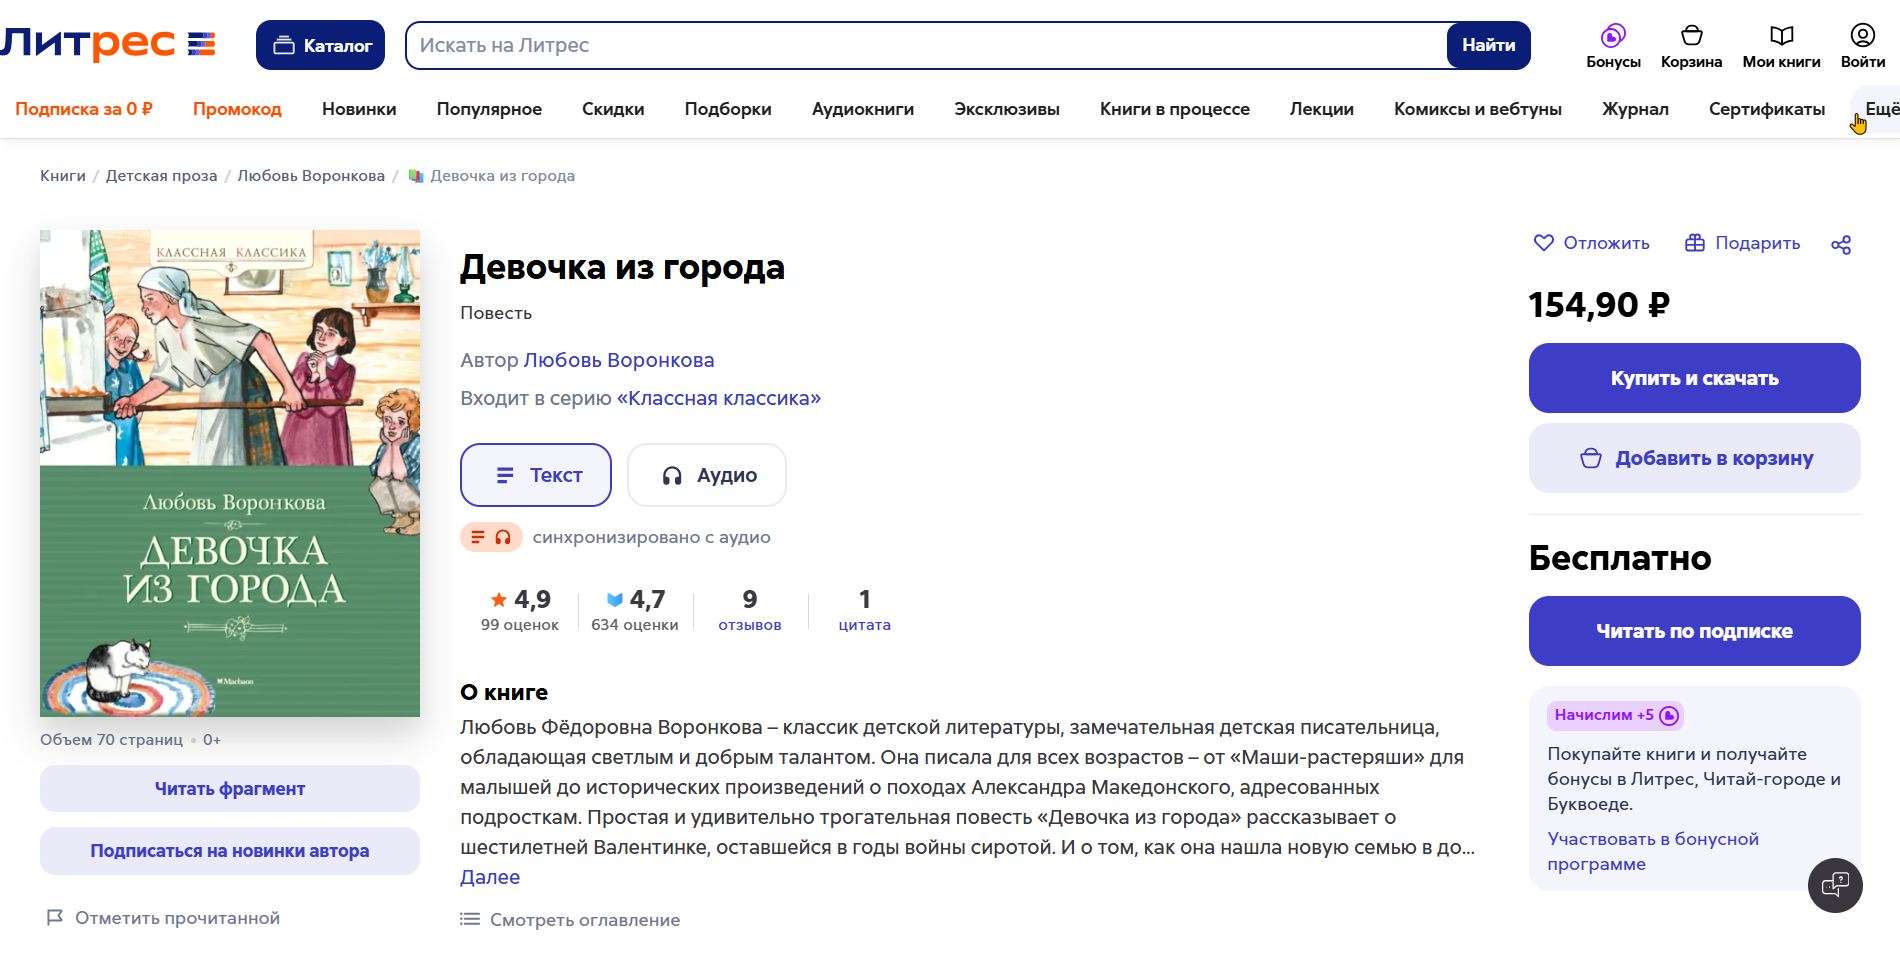Click the share icon near Подарить

[x=1841, y=244]
